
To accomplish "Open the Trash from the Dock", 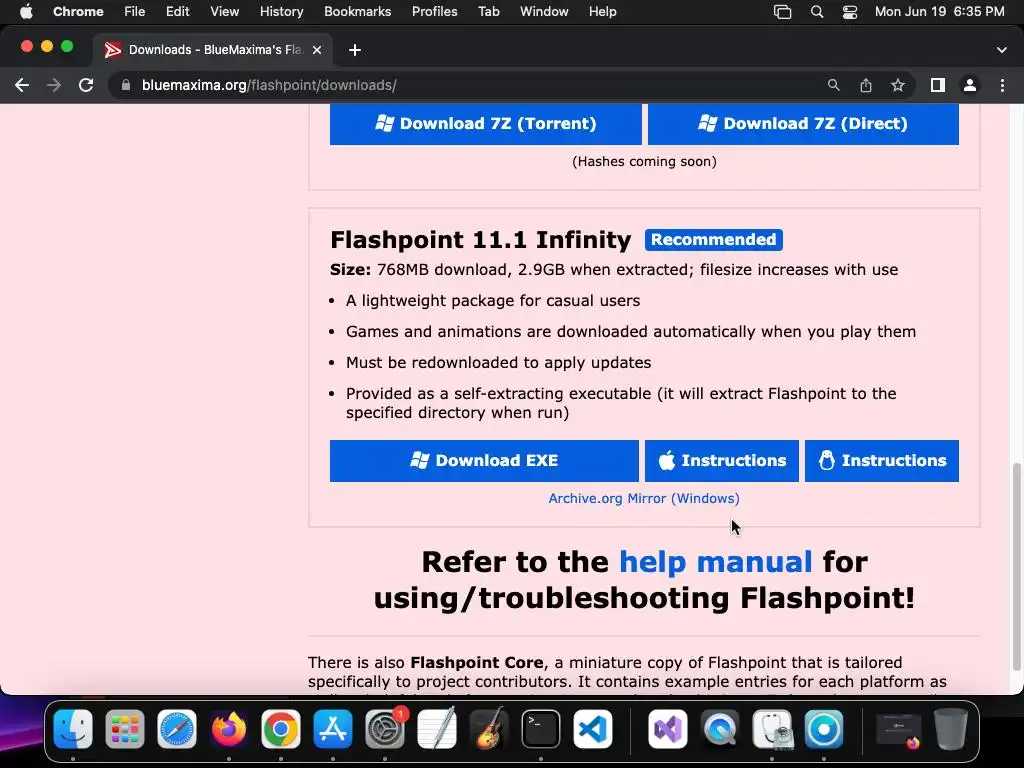I will [x=951, y=729].
